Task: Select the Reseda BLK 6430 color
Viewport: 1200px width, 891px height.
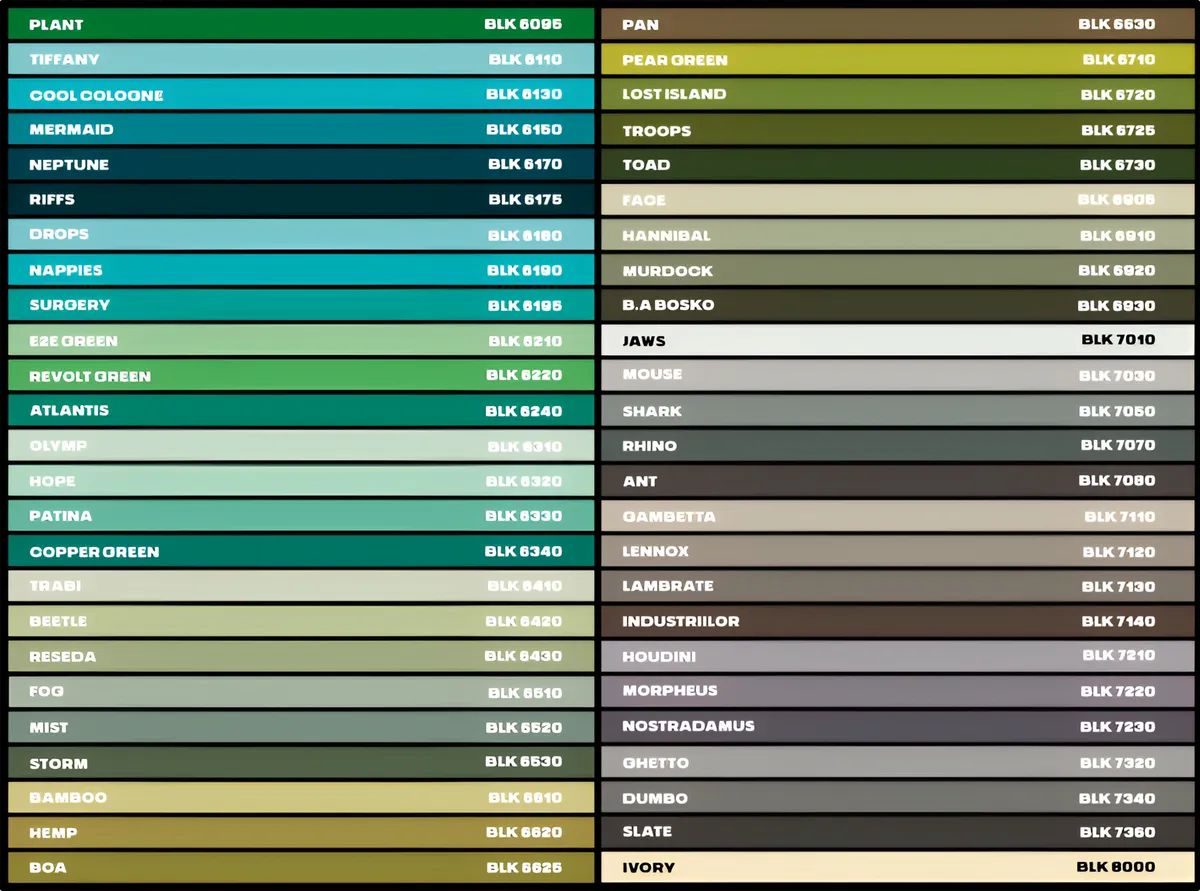Action: click(300, 656)
